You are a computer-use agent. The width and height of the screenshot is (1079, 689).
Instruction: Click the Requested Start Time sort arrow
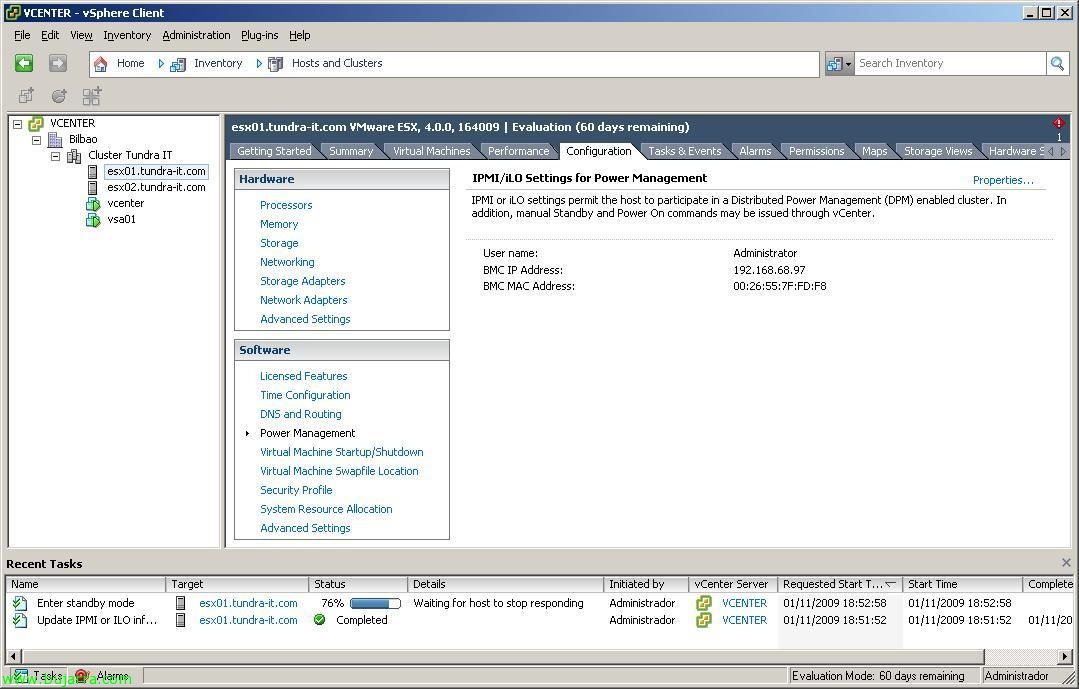click(x=890, y=584)
